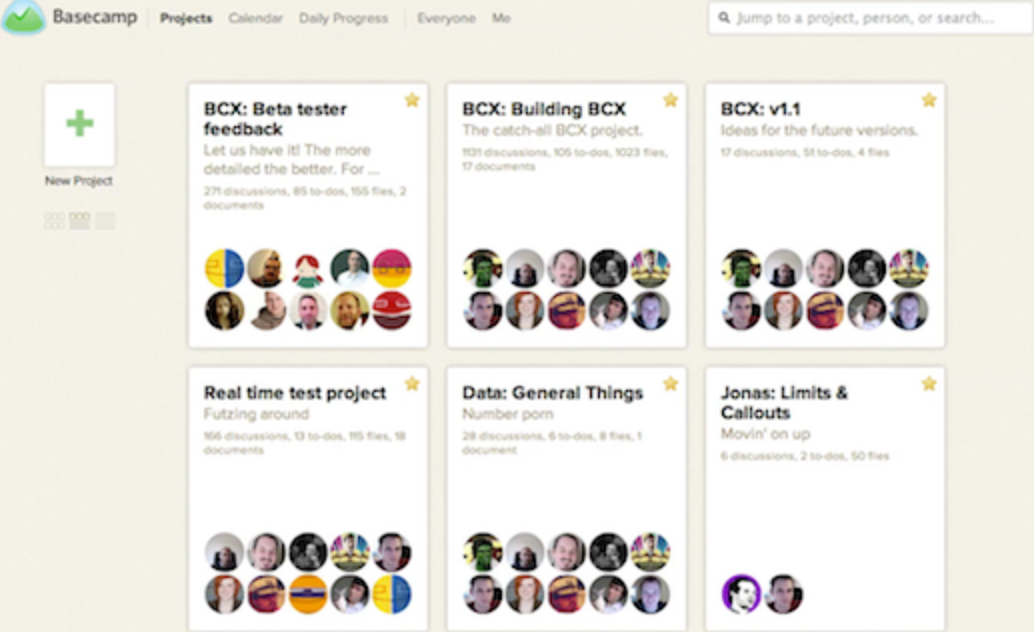Switch to the six-square card grid view
The width and height of the screenshot is (1034, 632).
pos(54,220)
